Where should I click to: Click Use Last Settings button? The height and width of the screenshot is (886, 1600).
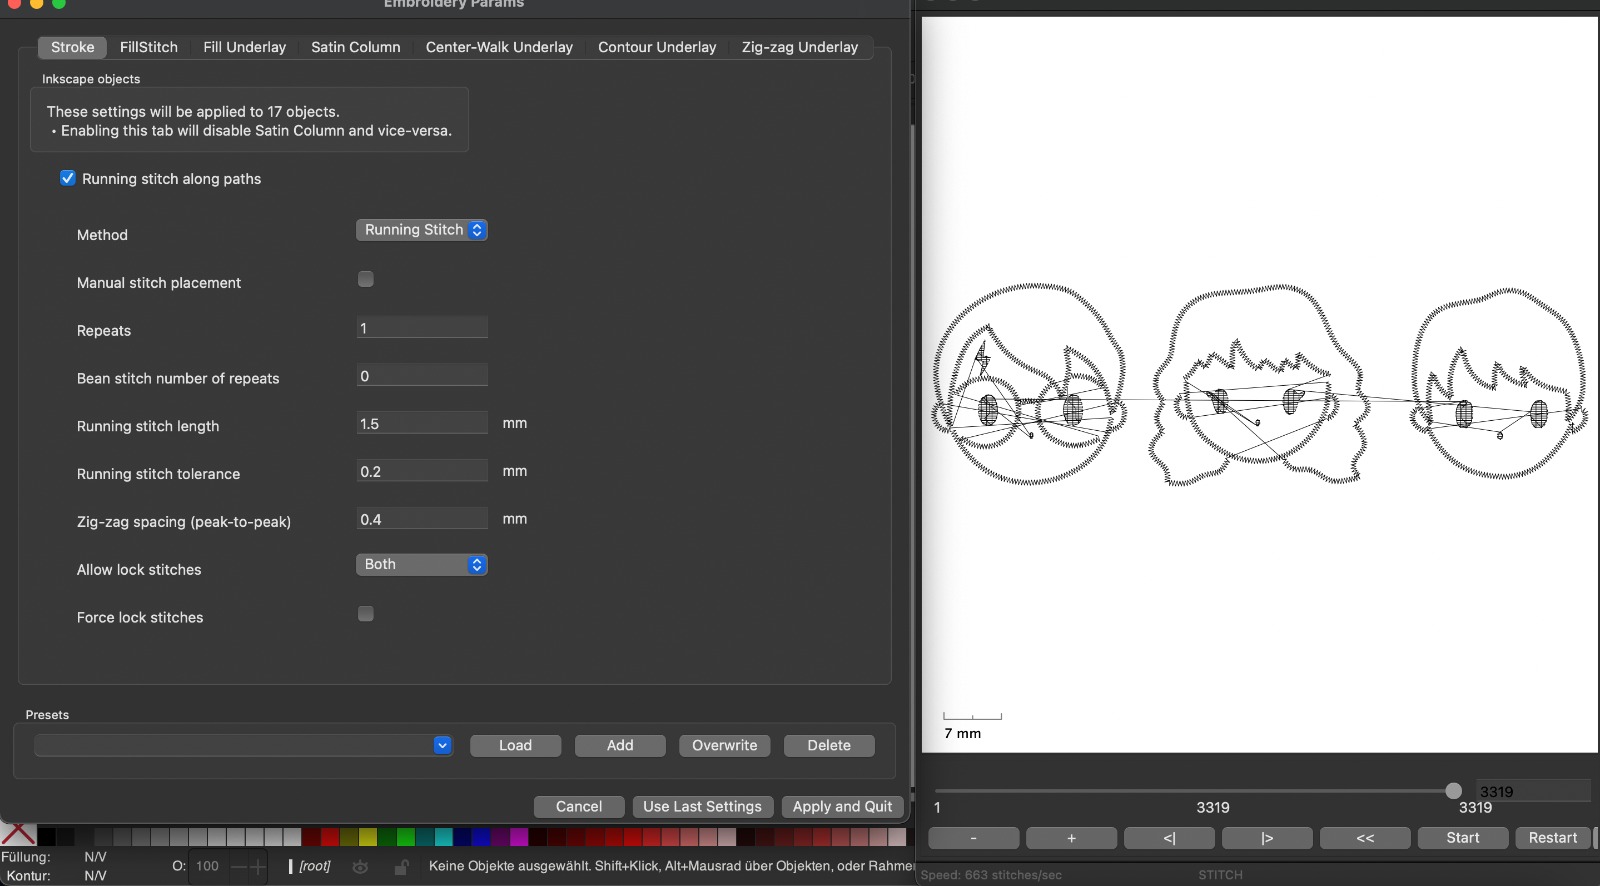click(702, 807)
